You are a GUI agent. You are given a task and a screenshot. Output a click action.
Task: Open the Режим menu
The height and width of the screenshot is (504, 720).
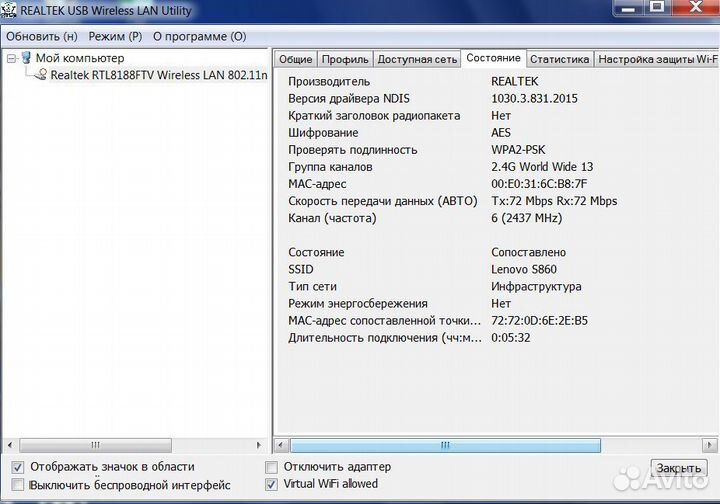pos(115,36)
